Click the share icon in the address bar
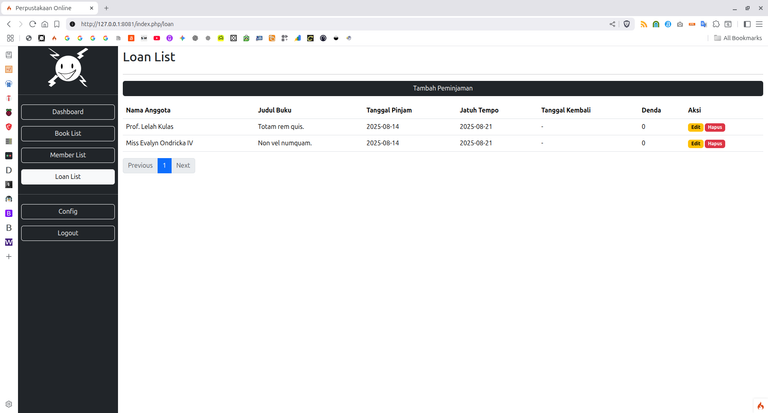 click(612, 24)
